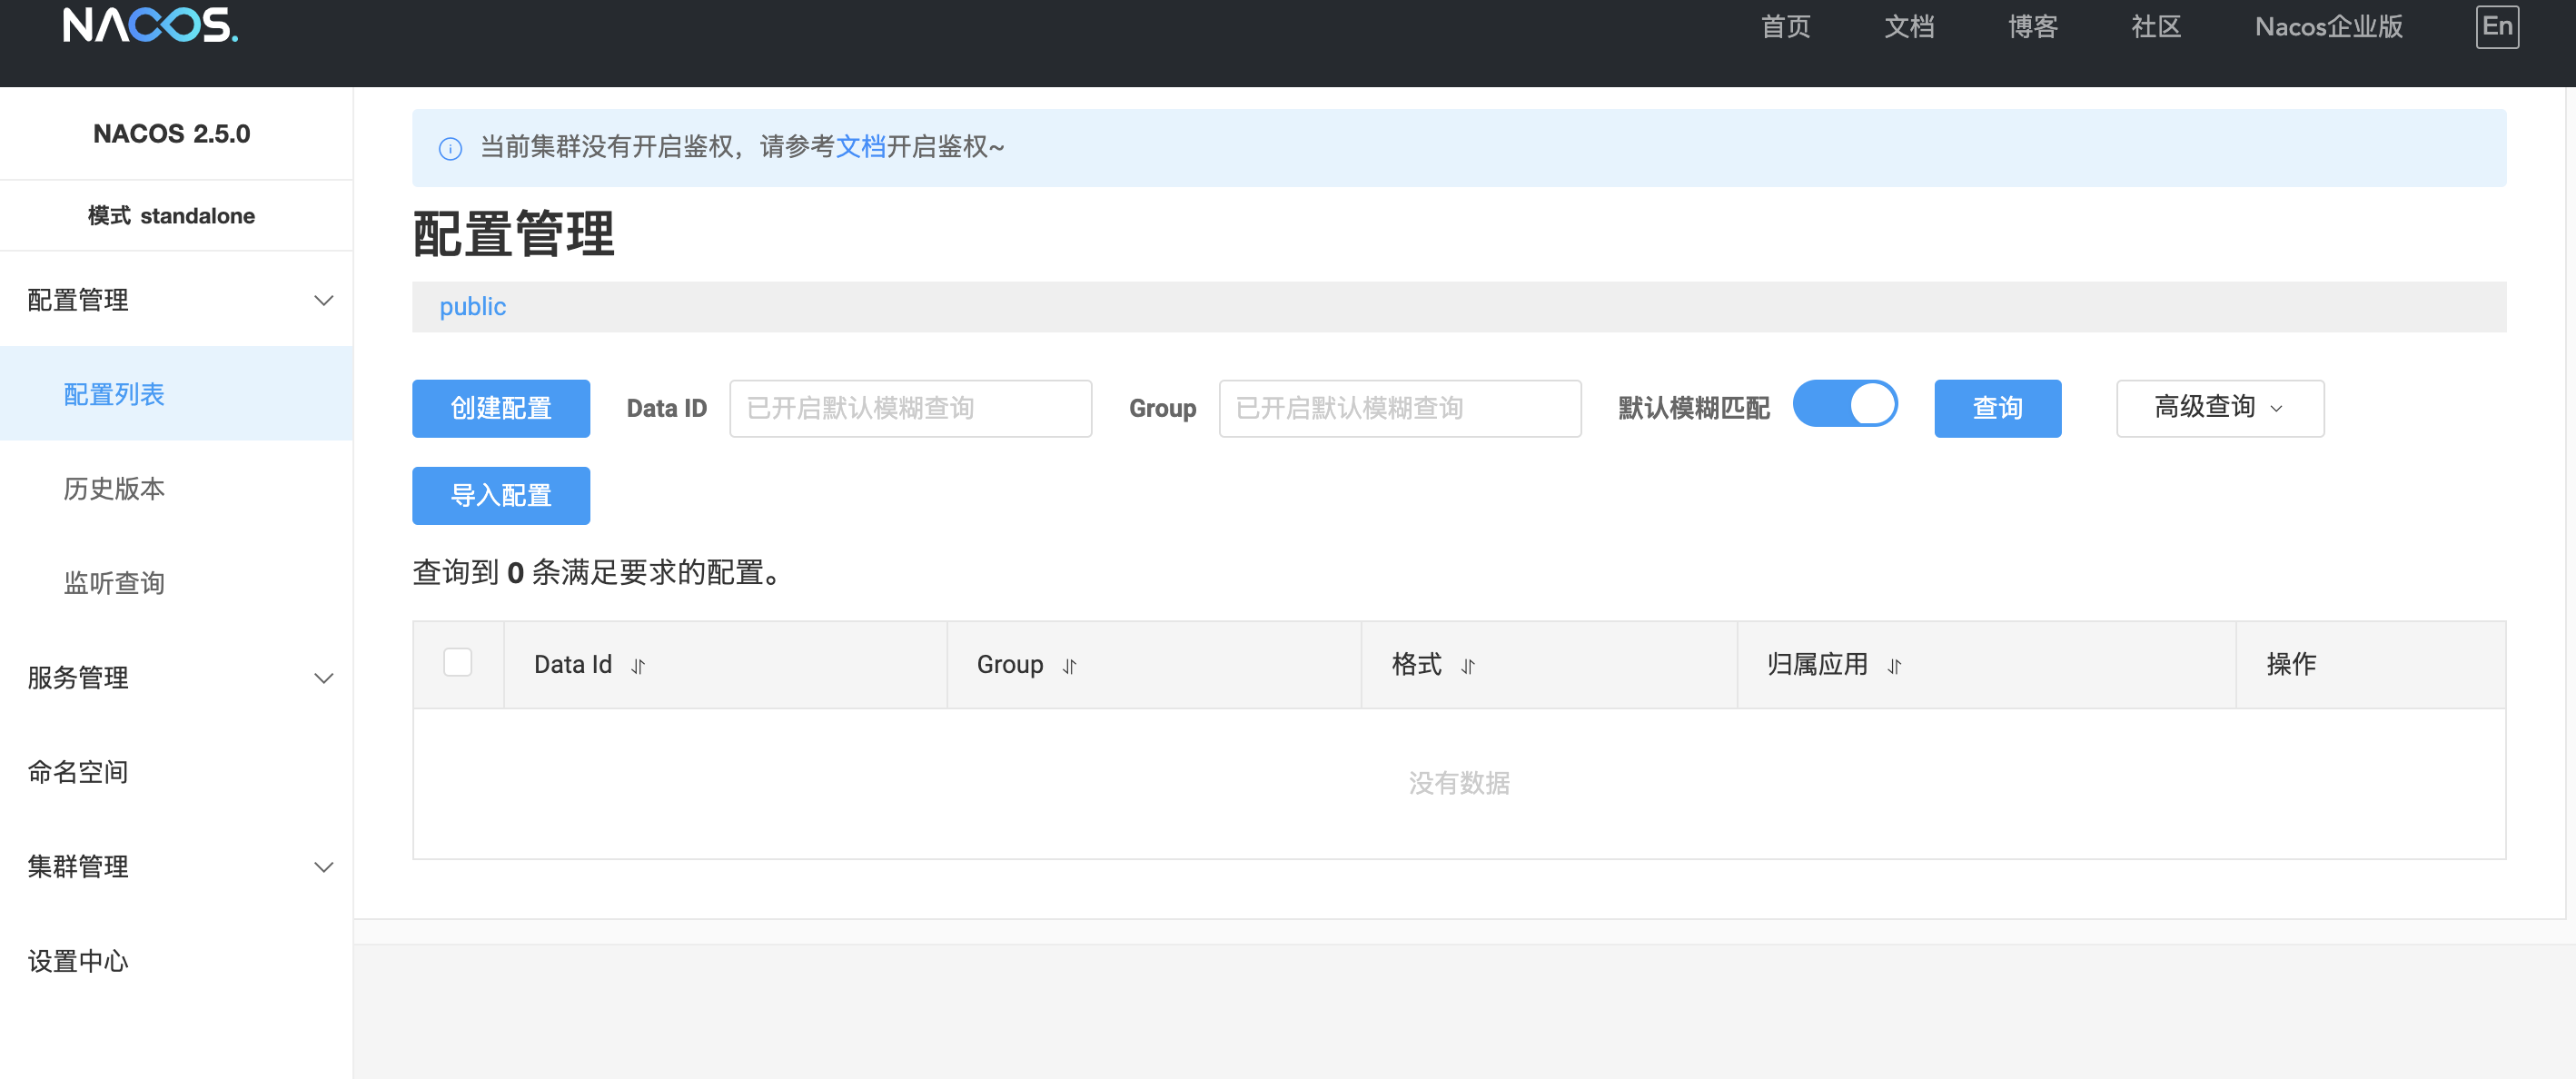Open 历史版本 in the sidebar
This screenshot has width=2576, height=1079.
114,488
